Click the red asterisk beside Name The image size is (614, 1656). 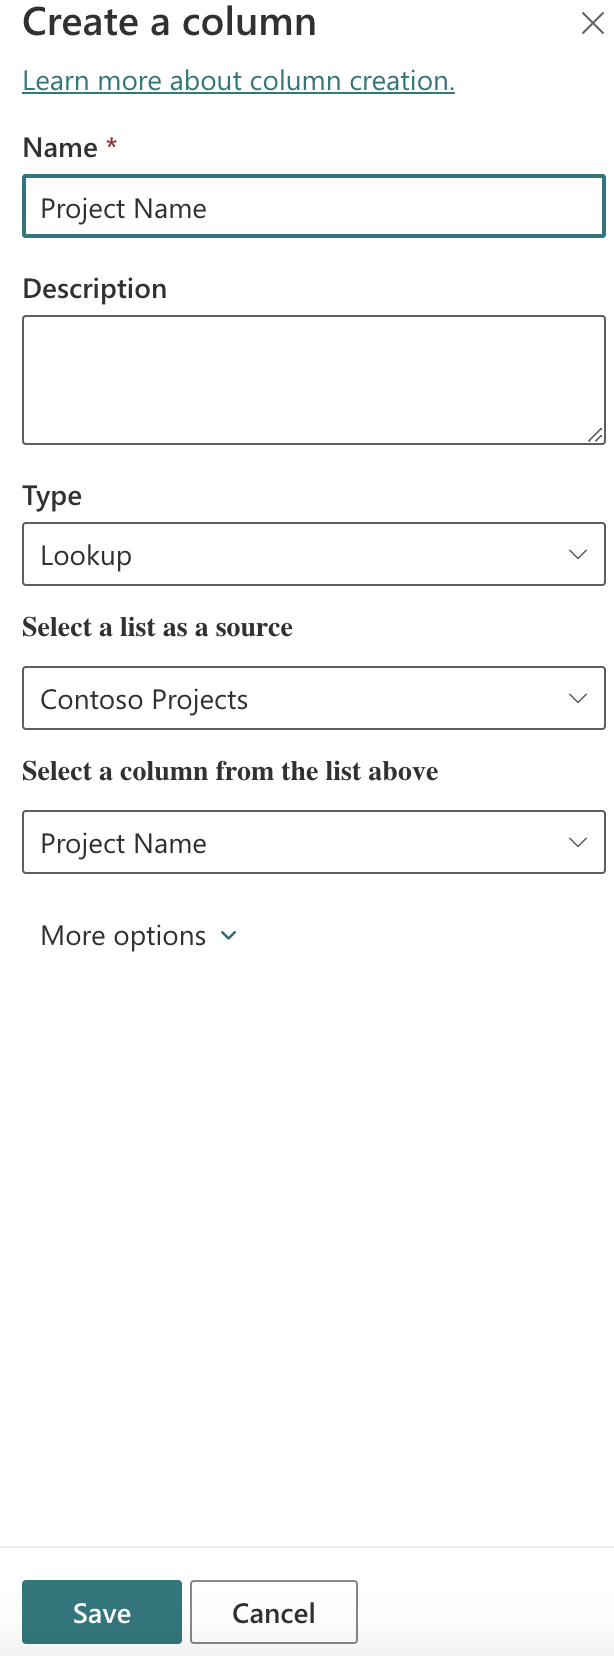click(x=109, y=146)
